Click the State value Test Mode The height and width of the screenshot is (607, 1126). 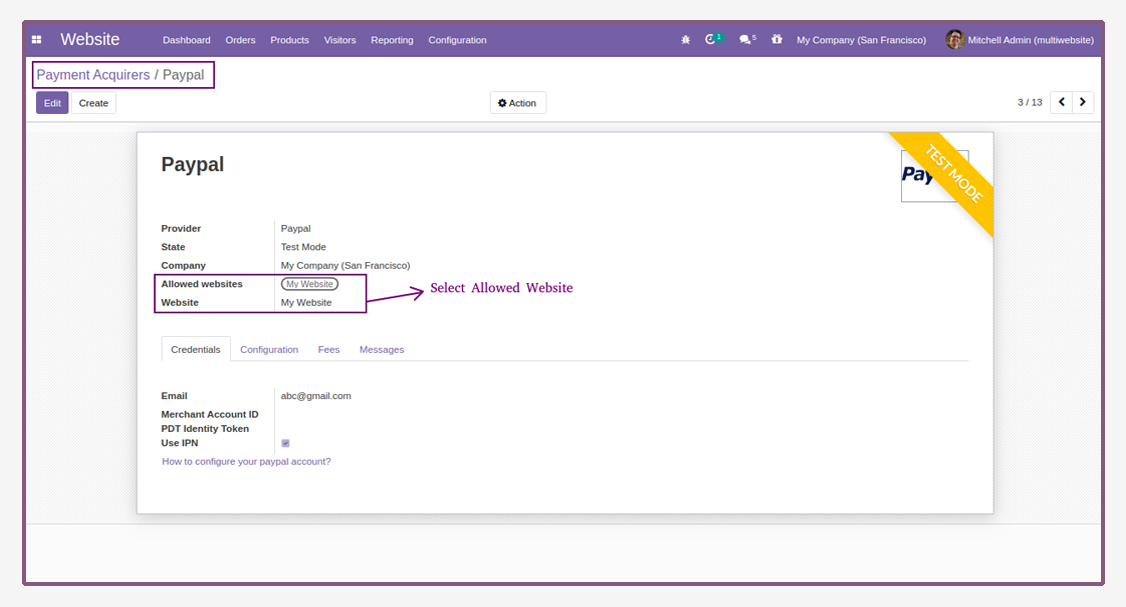click(x=303, y=246)
